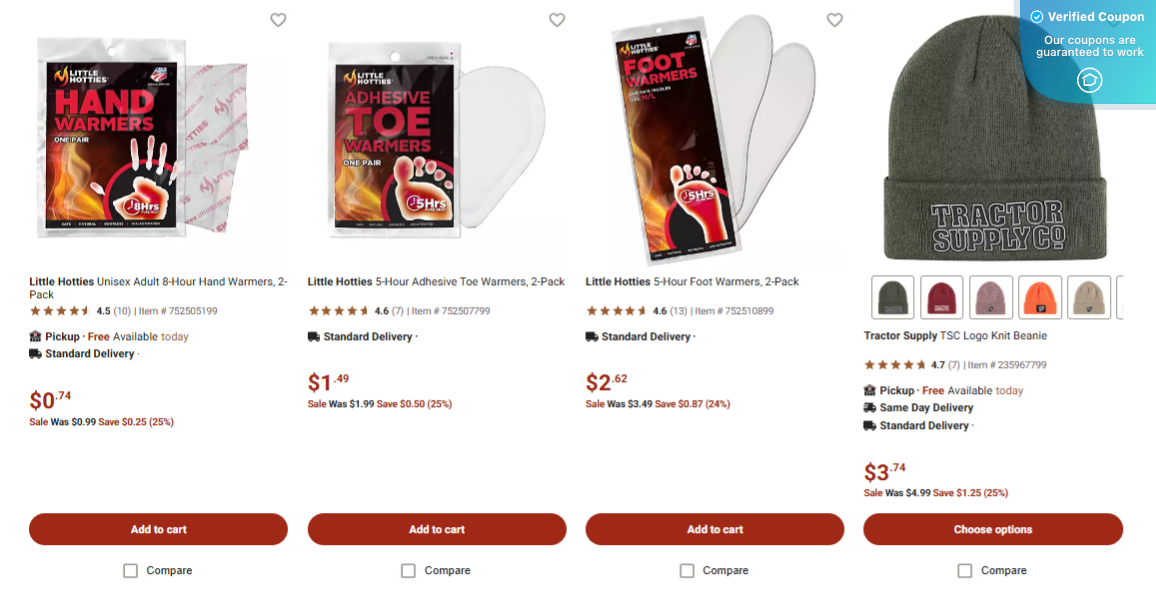Add Foot Warmers to cart
Screen dimensions: 1156x598
pos(715,530)
